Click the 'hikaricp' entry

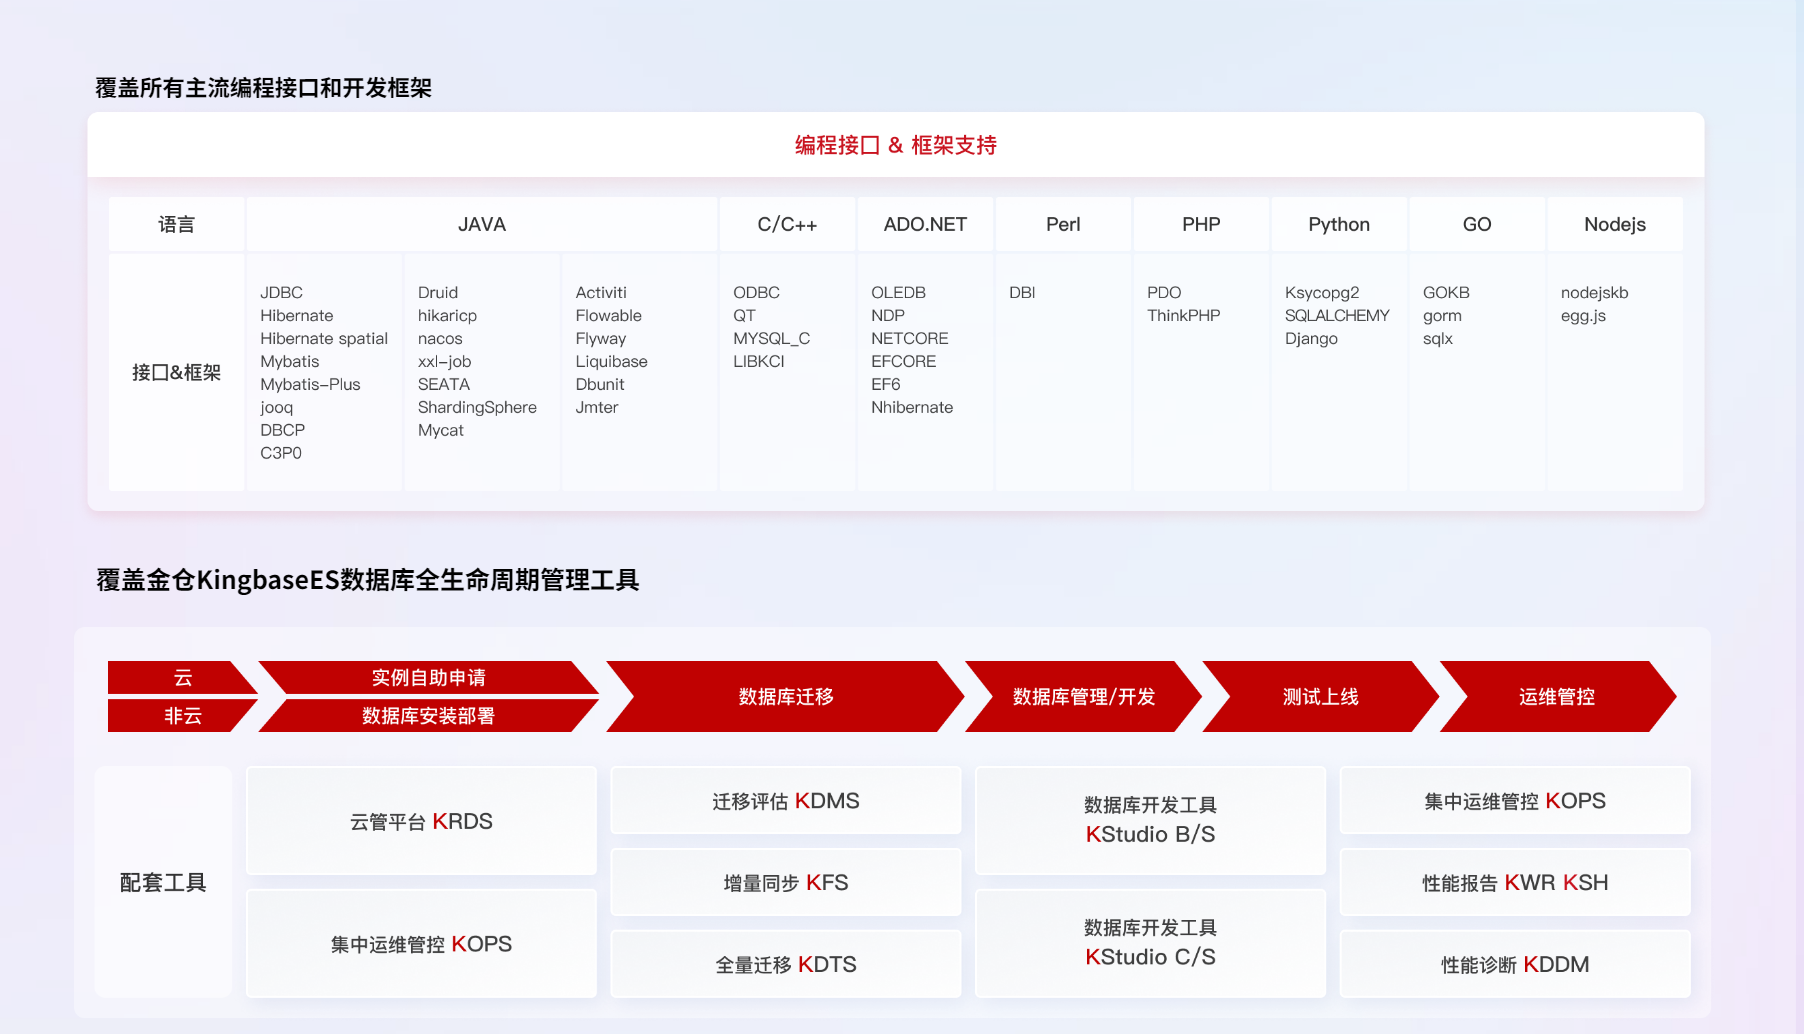[447, 315]
